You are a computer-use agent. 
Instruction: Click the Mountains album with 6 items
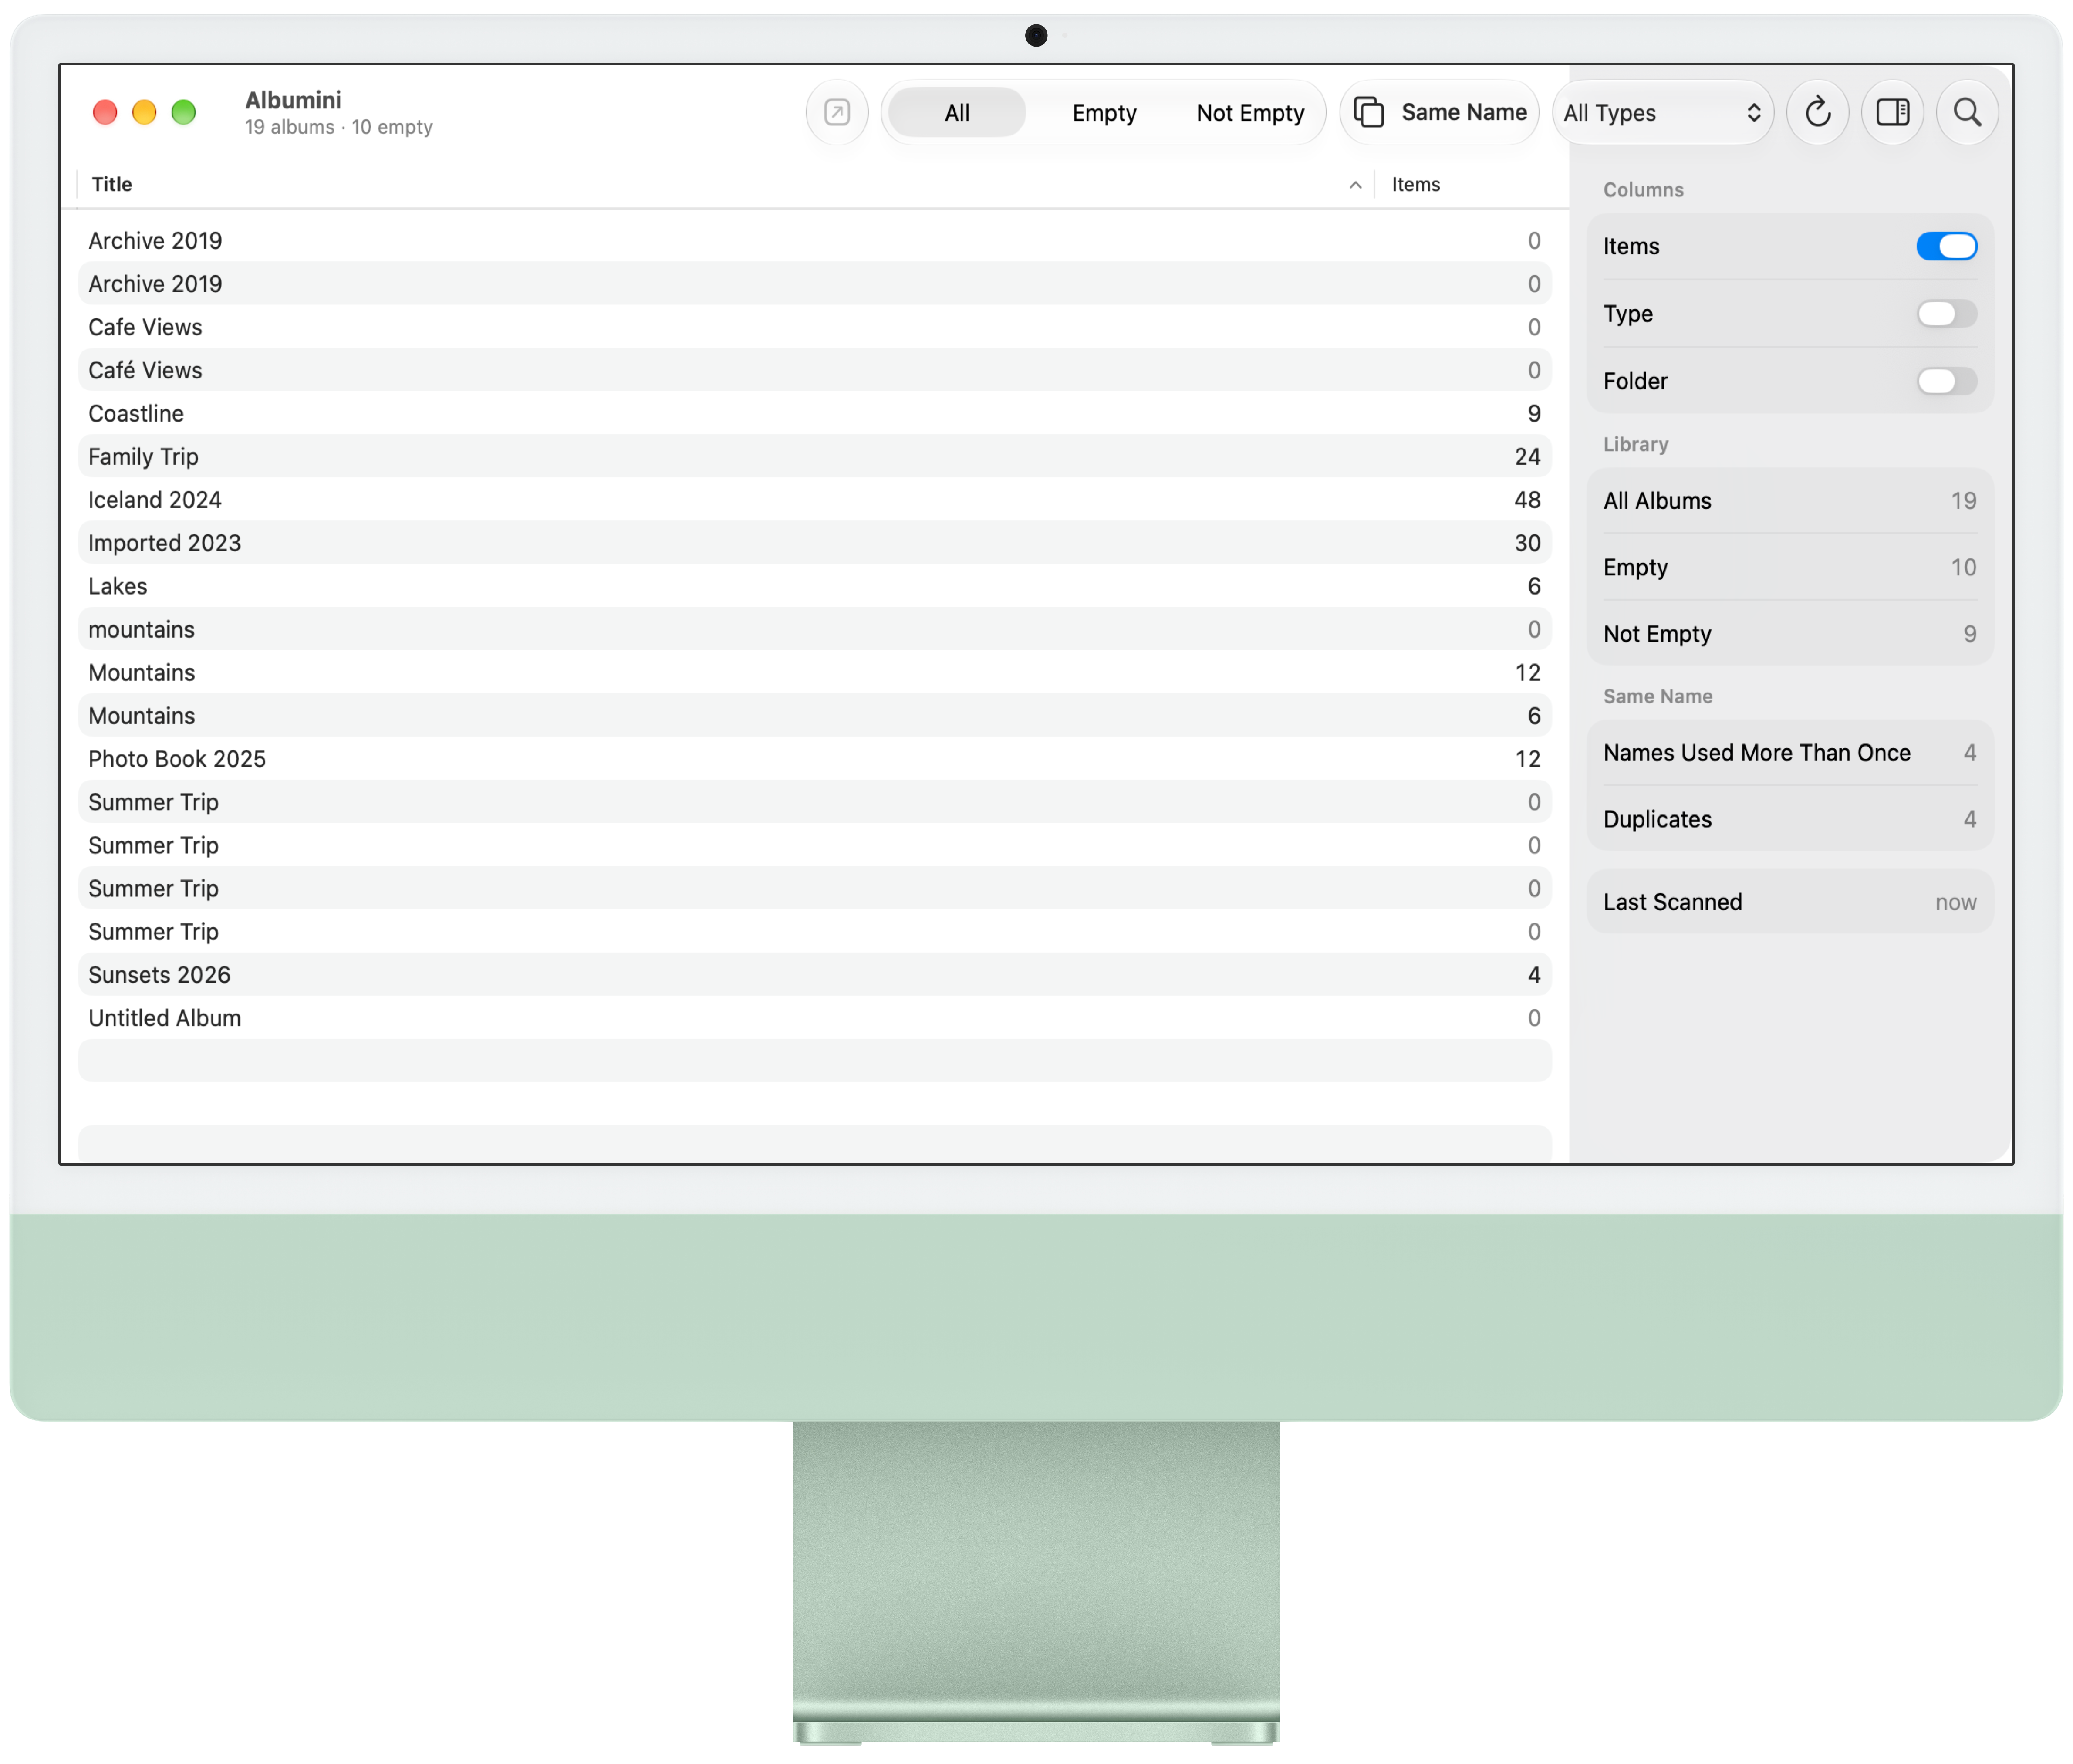click(x=814, y=715)
